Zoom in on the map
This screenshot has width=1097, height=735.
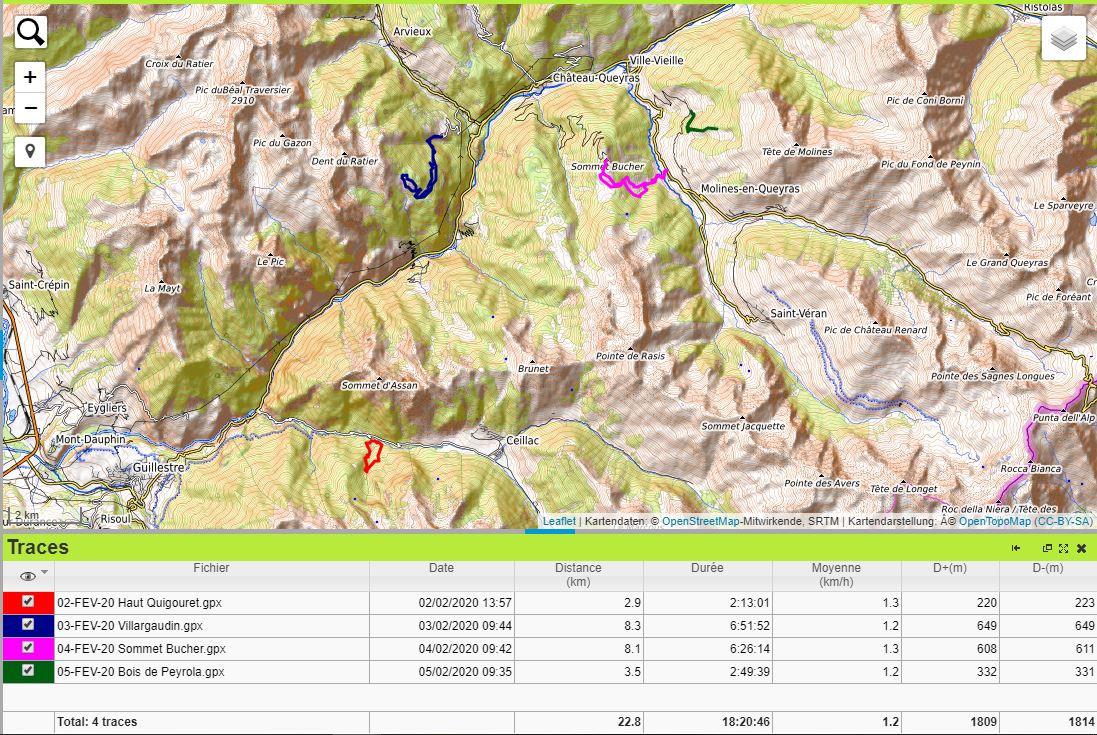tap(31, 77)
